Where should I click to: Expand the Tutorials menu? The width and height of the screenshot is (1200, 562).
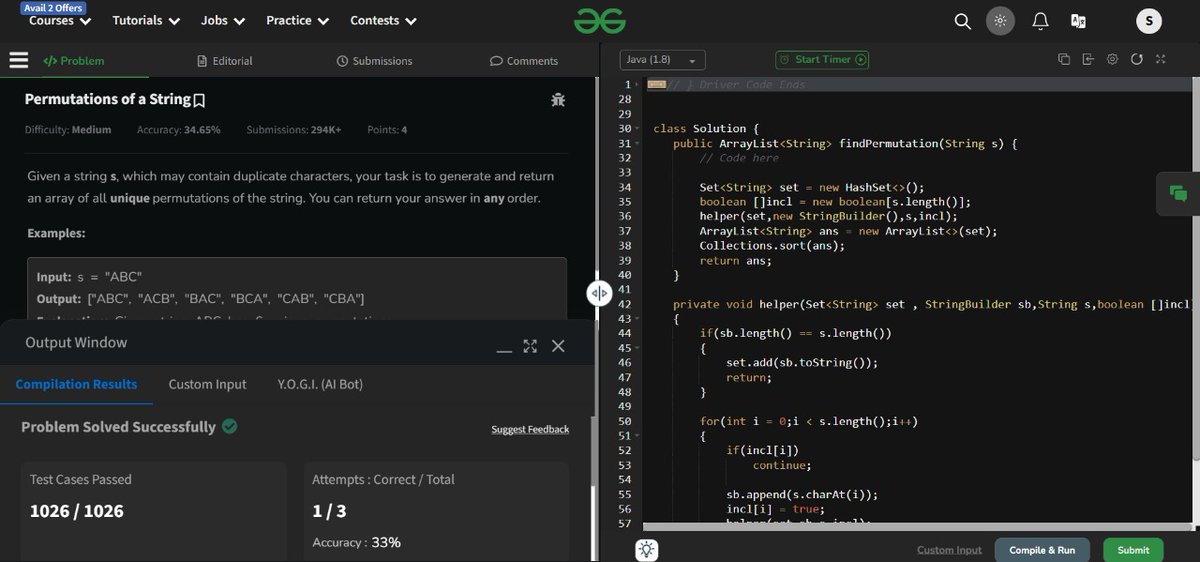[146, 20]
